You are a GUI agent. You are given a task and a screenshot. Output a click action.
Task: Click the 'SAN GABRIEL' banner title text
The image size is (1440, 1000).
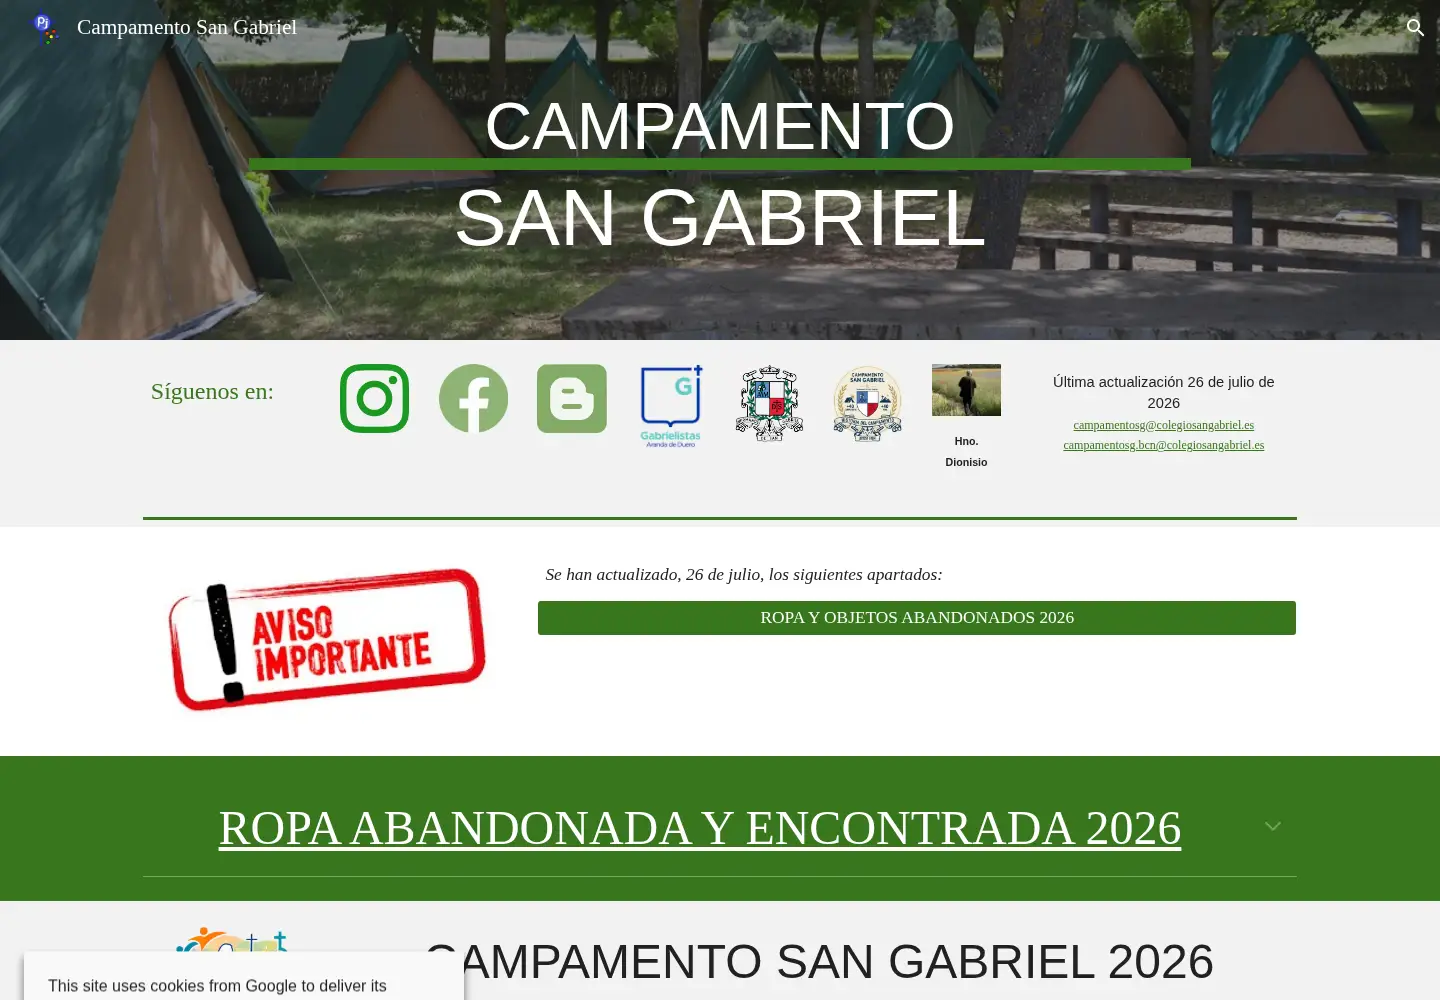pyautogui.click(x=720, y=218)
